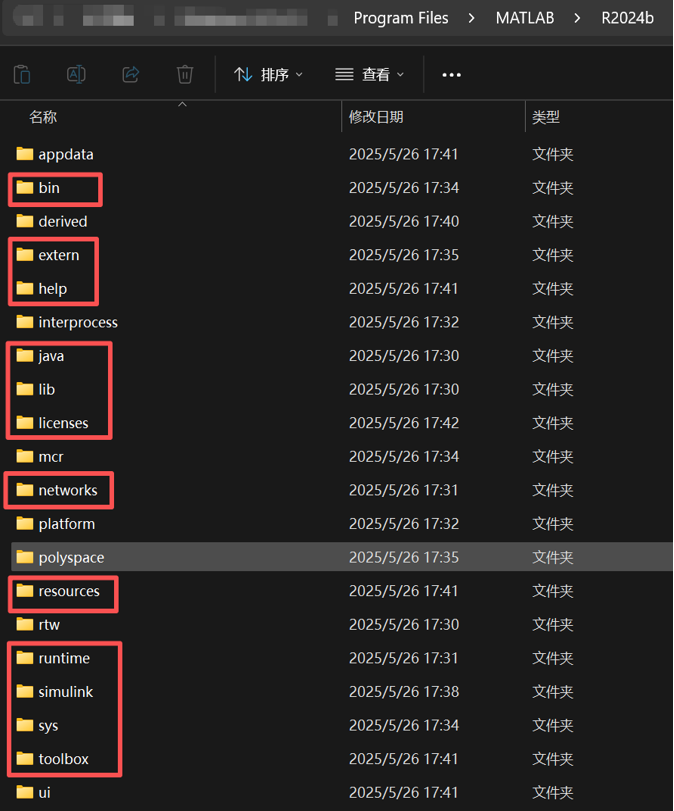
Task: Click the date 2025/5/26 17:40 for derived
Action: coord(403,221)
